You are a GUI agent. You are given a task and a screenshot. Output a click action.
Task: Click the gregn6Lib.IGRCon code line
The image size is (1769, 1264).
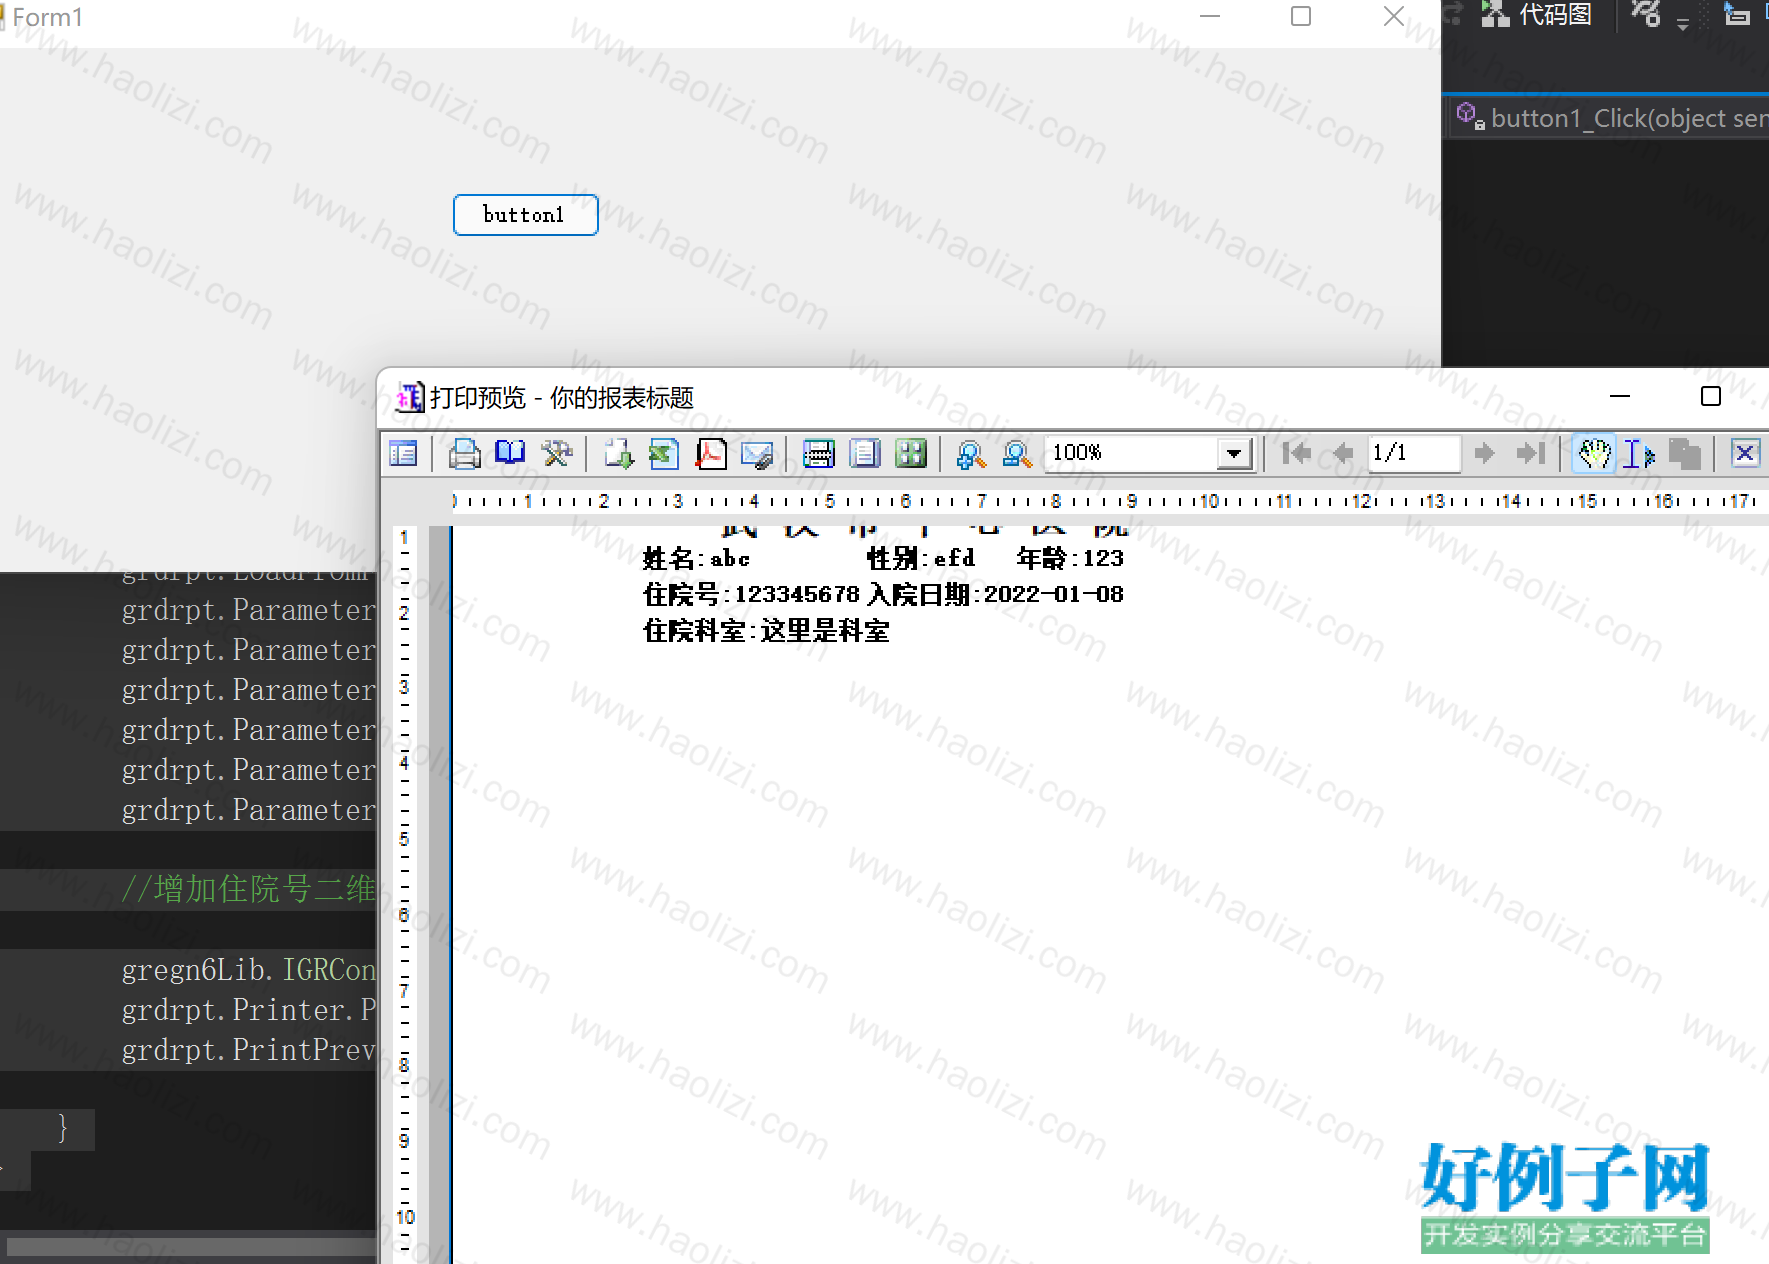point(248,970)
